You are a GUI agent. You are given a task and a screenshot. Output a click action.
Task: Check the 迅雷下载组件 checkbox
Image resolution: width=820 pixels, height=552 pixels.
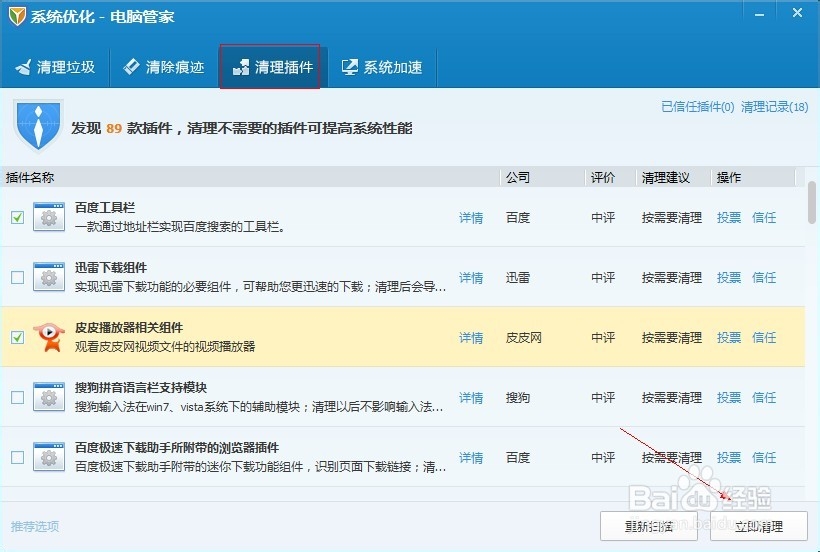(17, 277)
